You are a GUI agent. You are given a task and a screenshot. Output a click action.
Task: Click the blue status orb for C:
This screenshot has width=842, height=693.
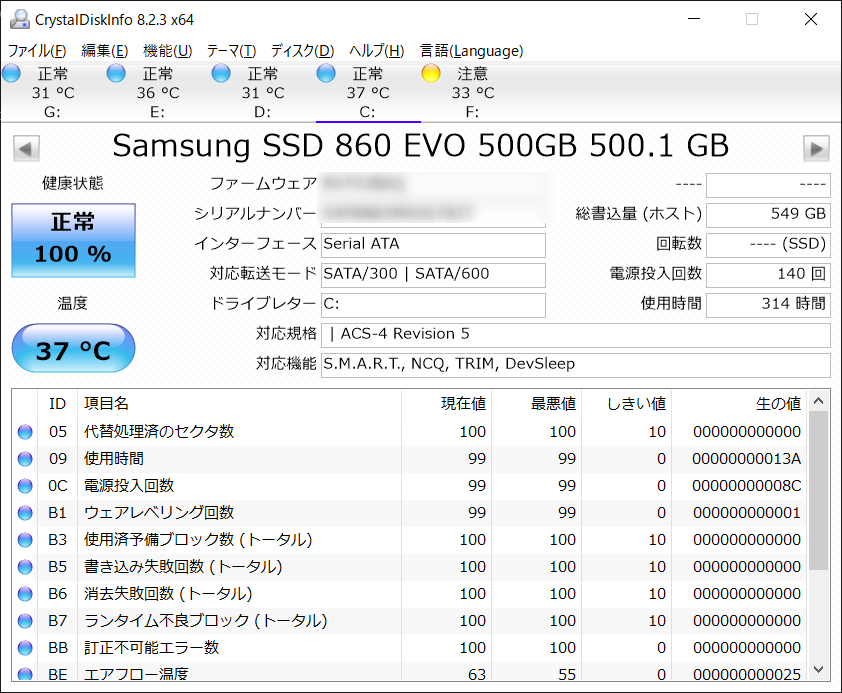(x=326, y=73)
